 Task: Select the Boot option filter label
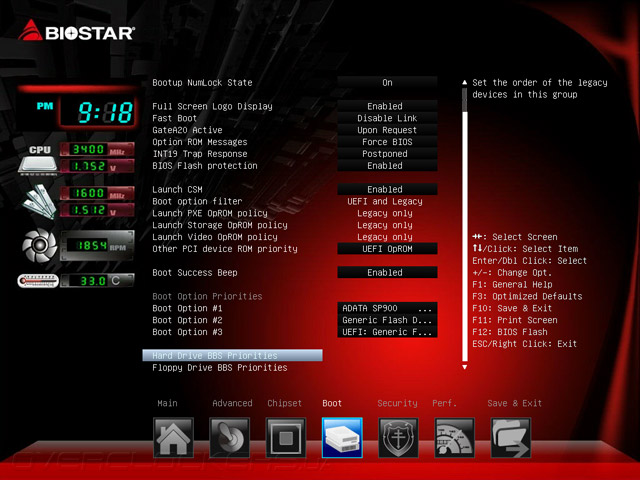pyautogui.click(x=197, y=201)
